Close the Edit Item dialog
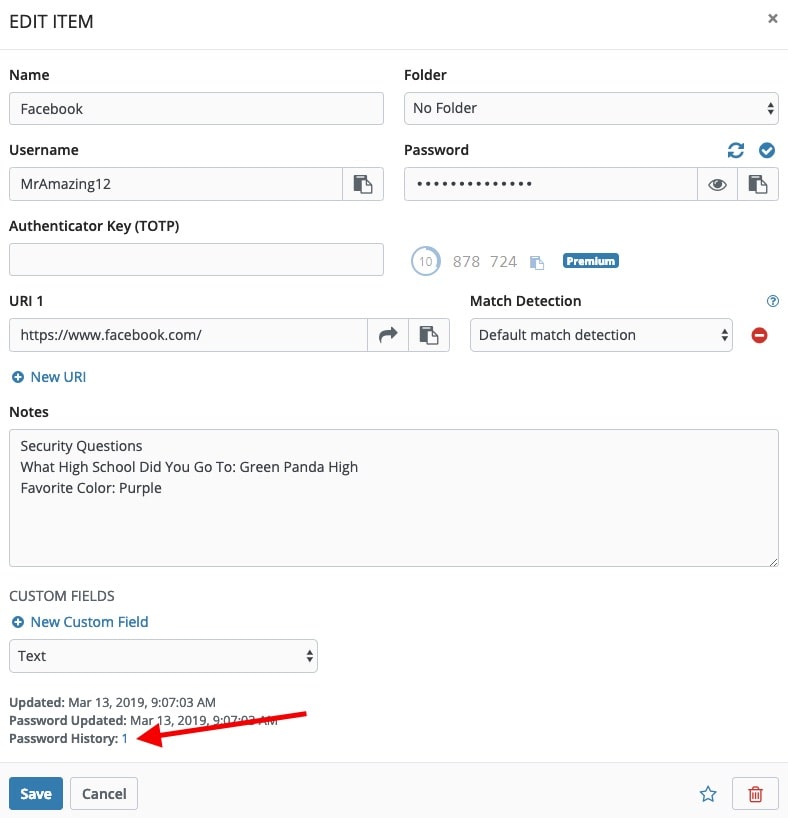 [772, 19]
